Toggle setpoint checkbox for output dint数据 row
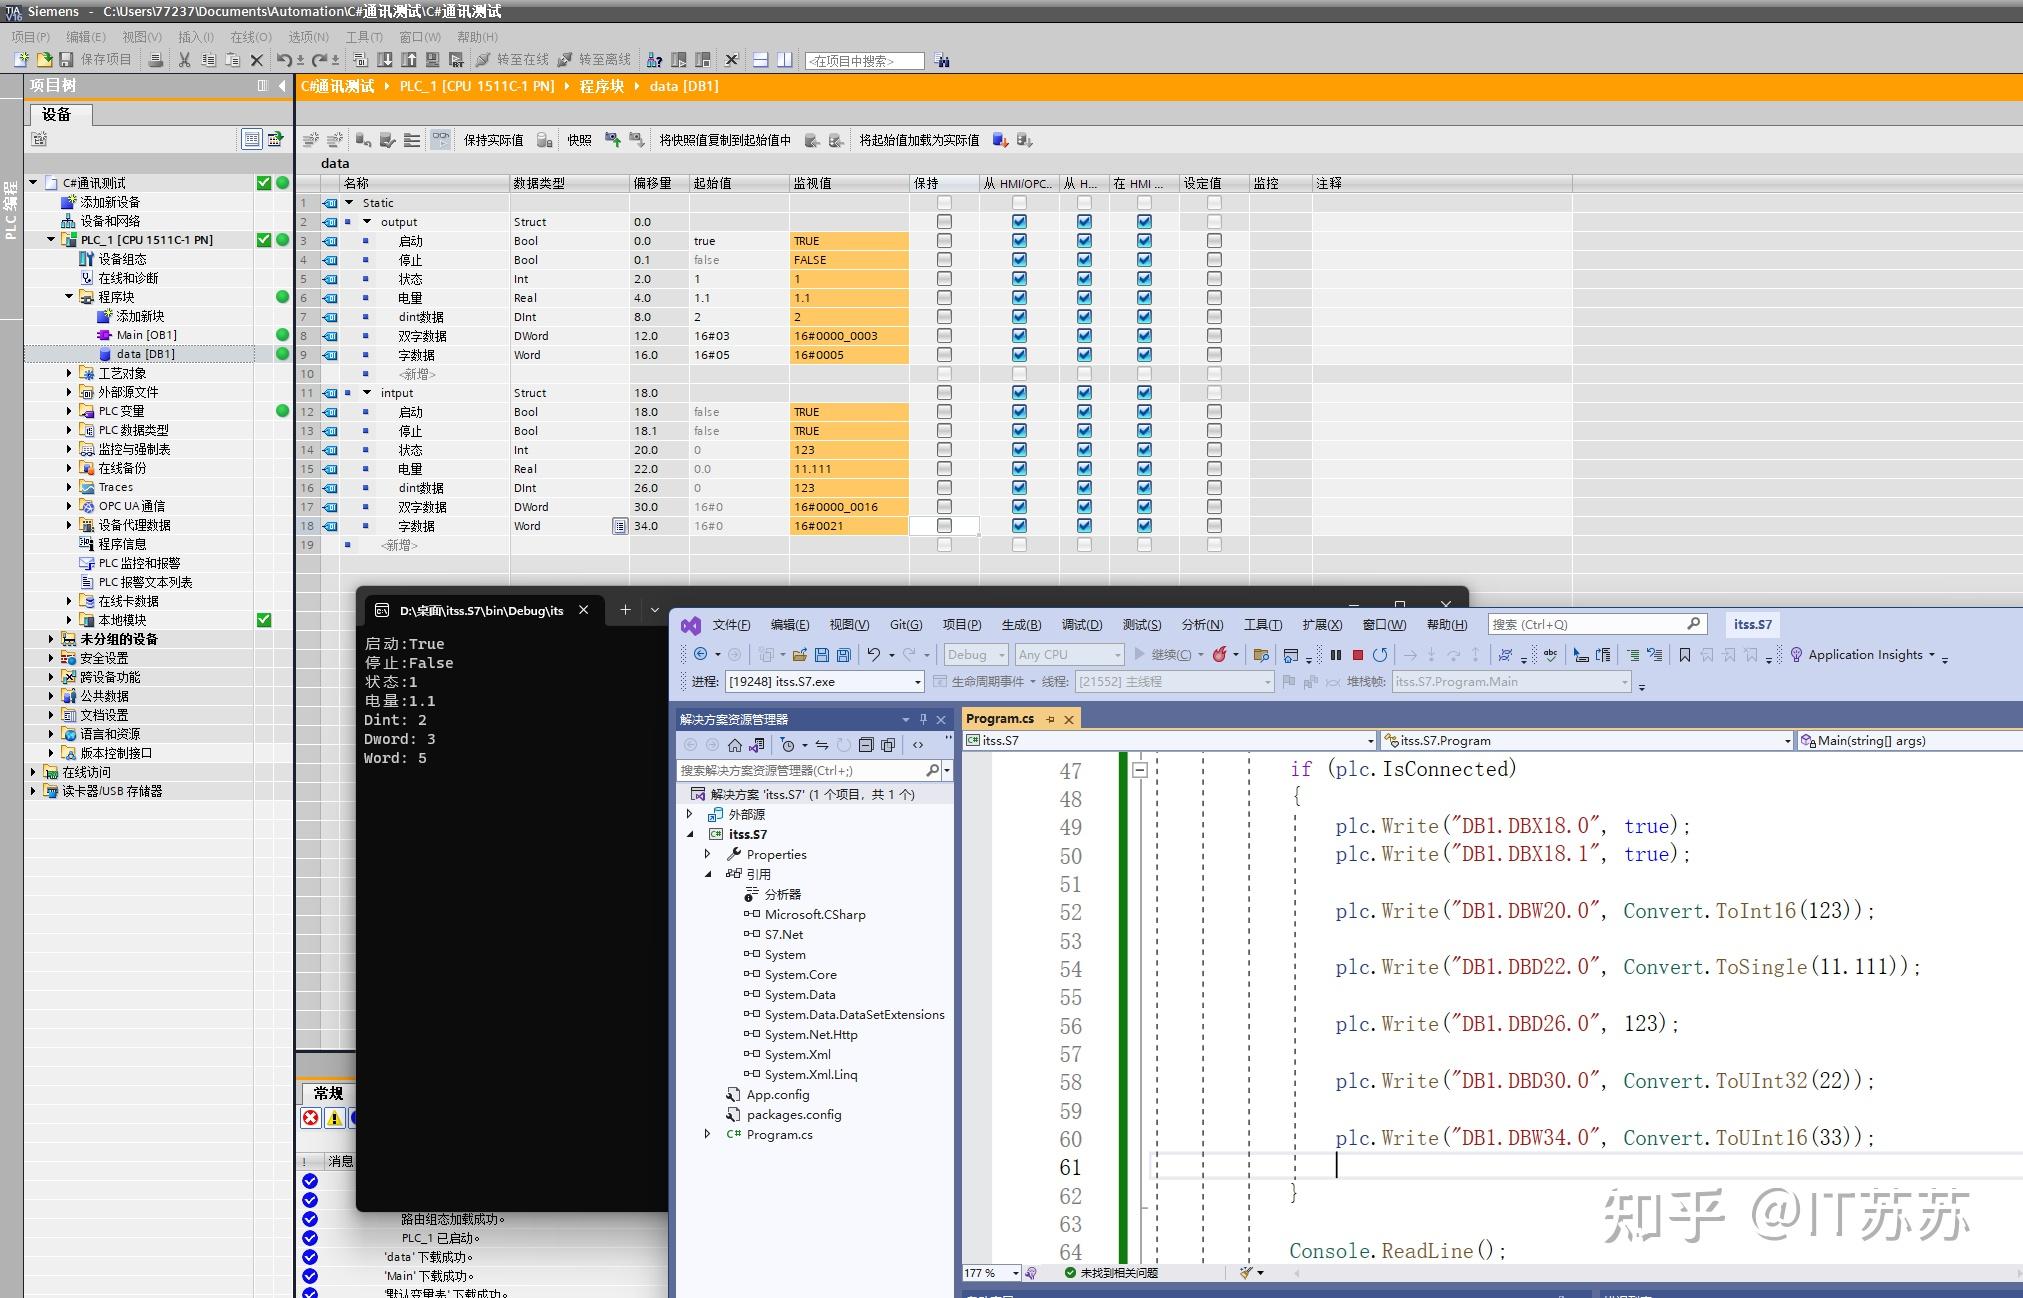Viewport: 2023px width, 1298px height. tap(1214, 317)
